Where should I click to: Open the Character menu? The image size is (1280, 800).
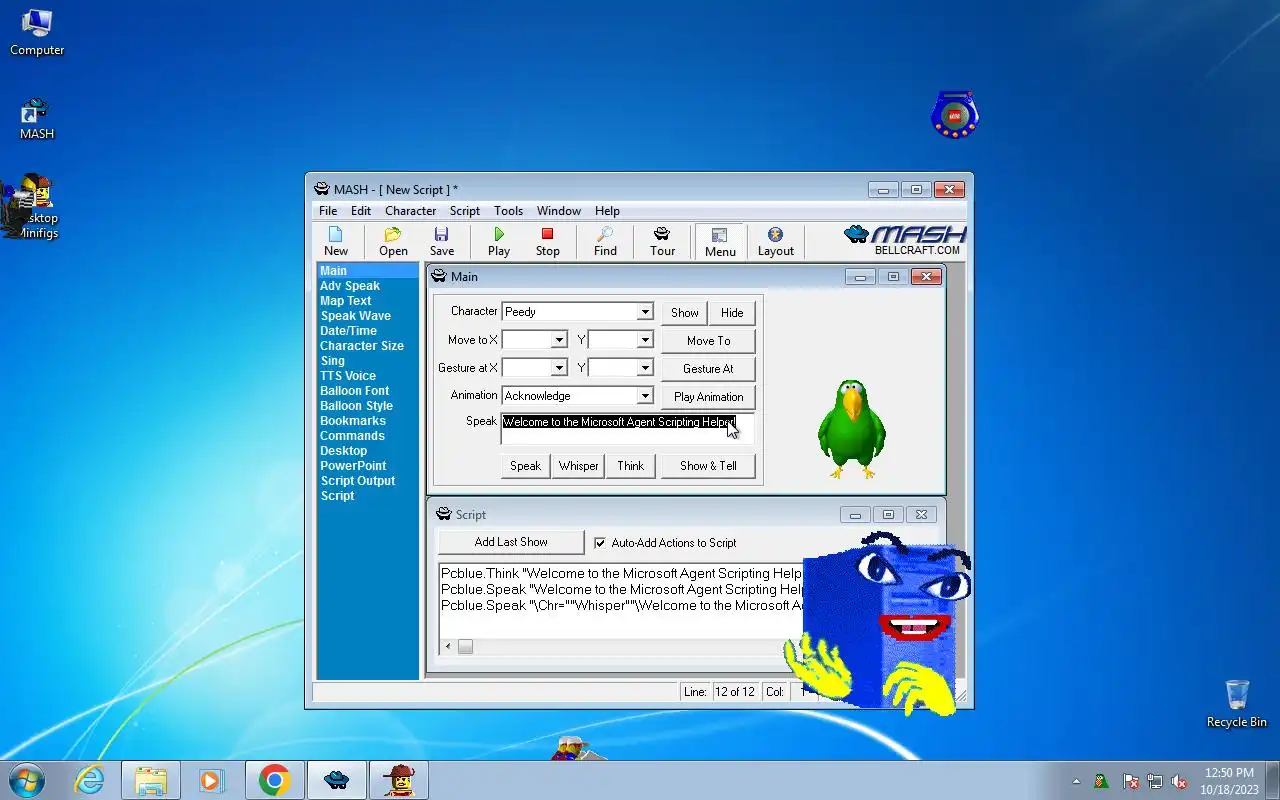point(410,211)
